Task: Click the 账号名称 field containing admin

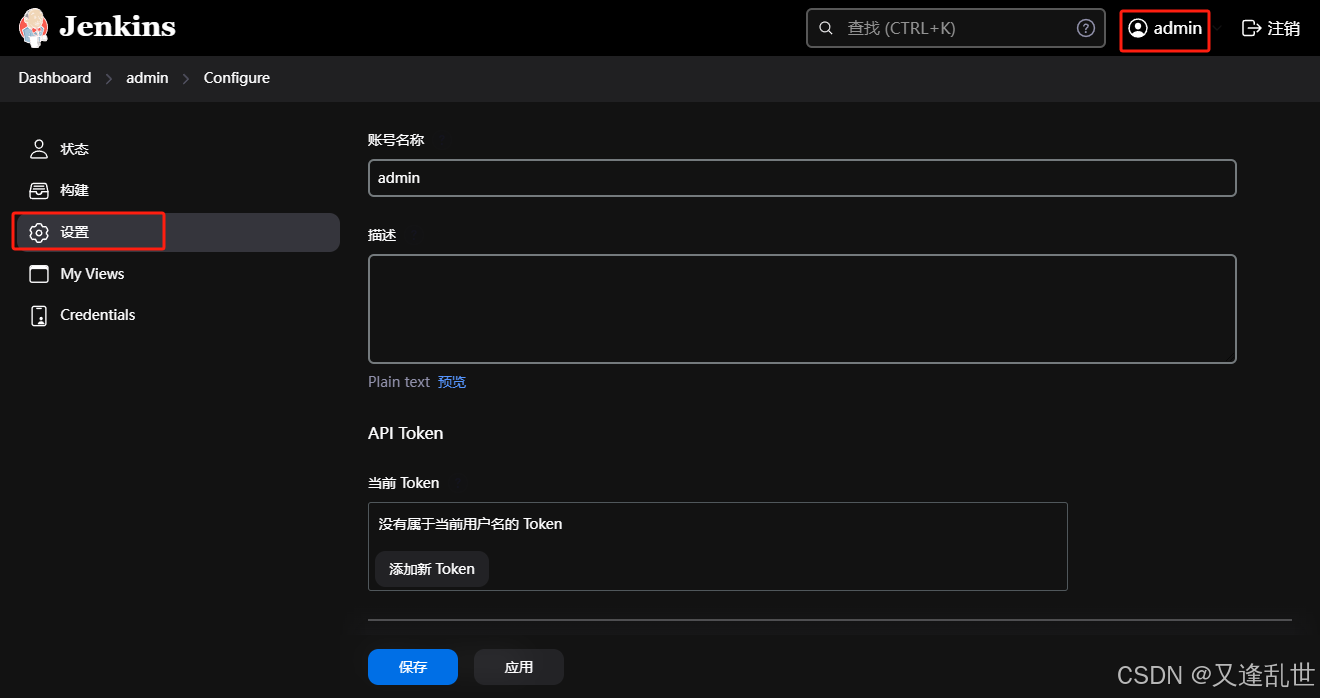Action: tap(802, 178)
